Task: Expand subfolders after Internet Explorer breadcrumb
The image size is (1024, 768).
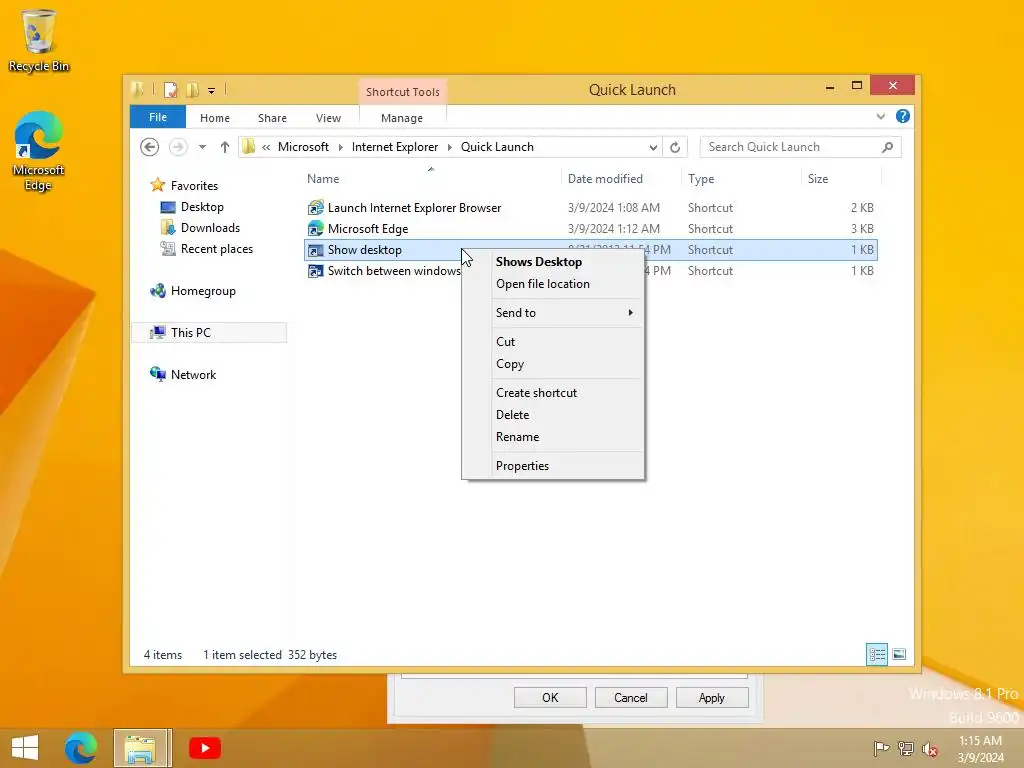Action: pyautogui.click(x=449, y=147)
